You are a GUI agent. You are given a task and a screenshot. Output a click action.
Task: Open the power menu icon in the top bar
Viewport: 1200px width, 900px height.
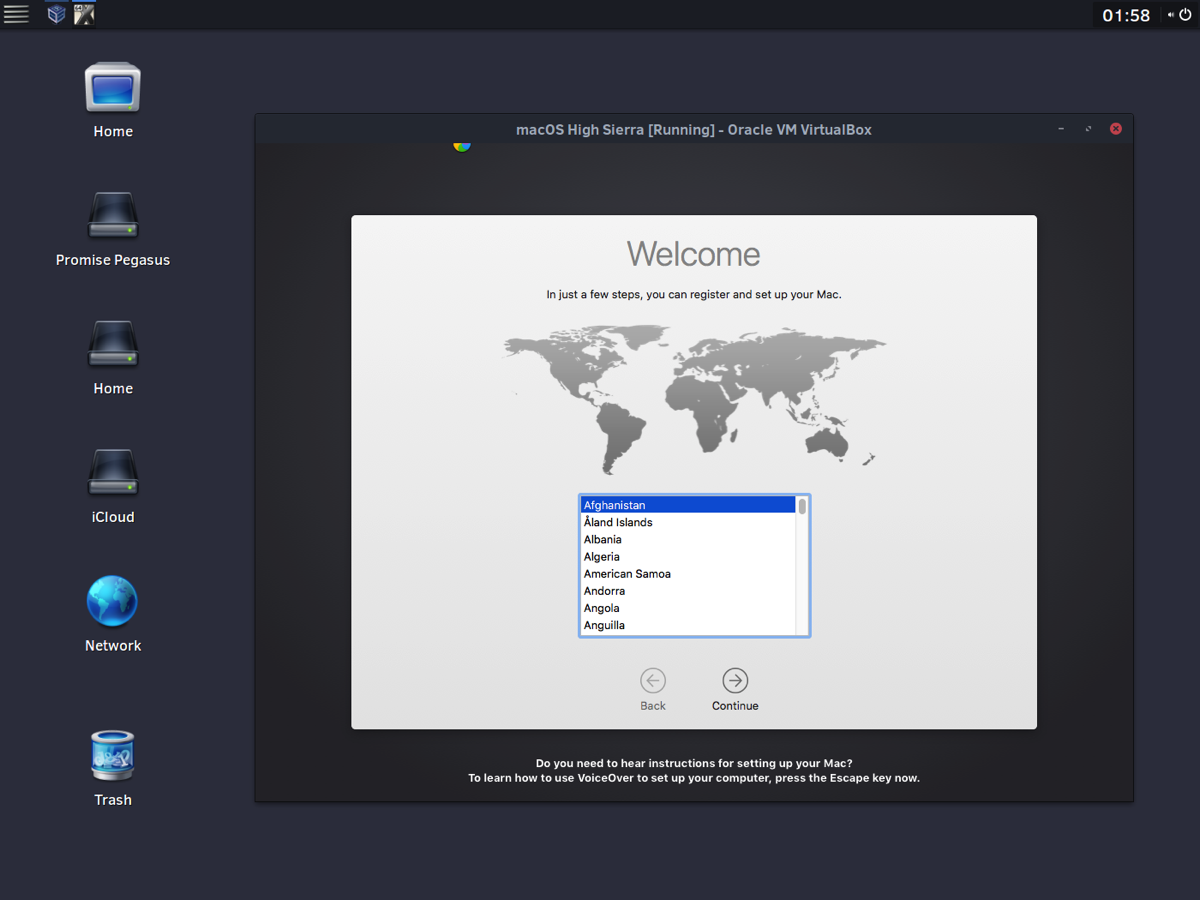pyautogui.click(x=1185, y=15)
